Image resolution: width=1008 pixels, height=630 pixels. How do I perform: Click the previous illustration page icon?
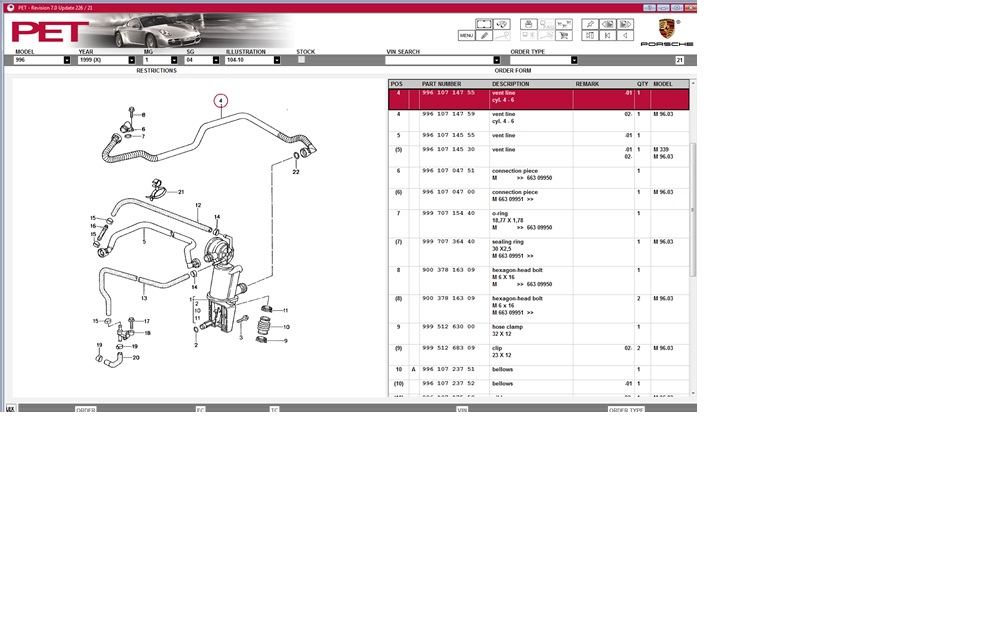click(x=608, y=24)
